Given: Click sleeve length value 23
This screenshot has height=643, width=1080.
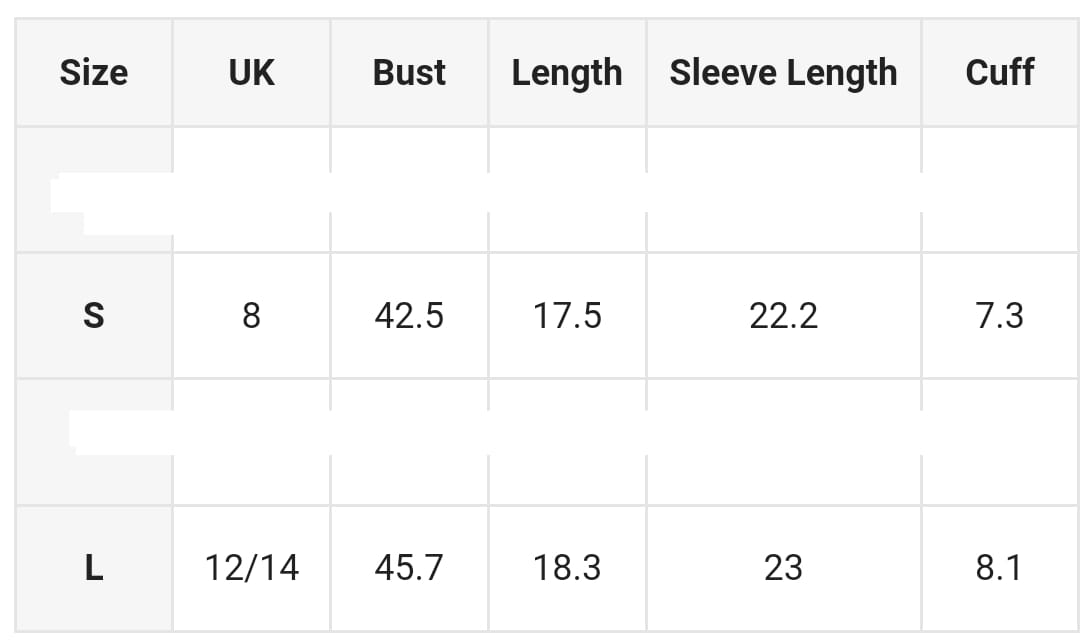Looking at the screenshot, I should pyautogui.click(x=783, y=568).
